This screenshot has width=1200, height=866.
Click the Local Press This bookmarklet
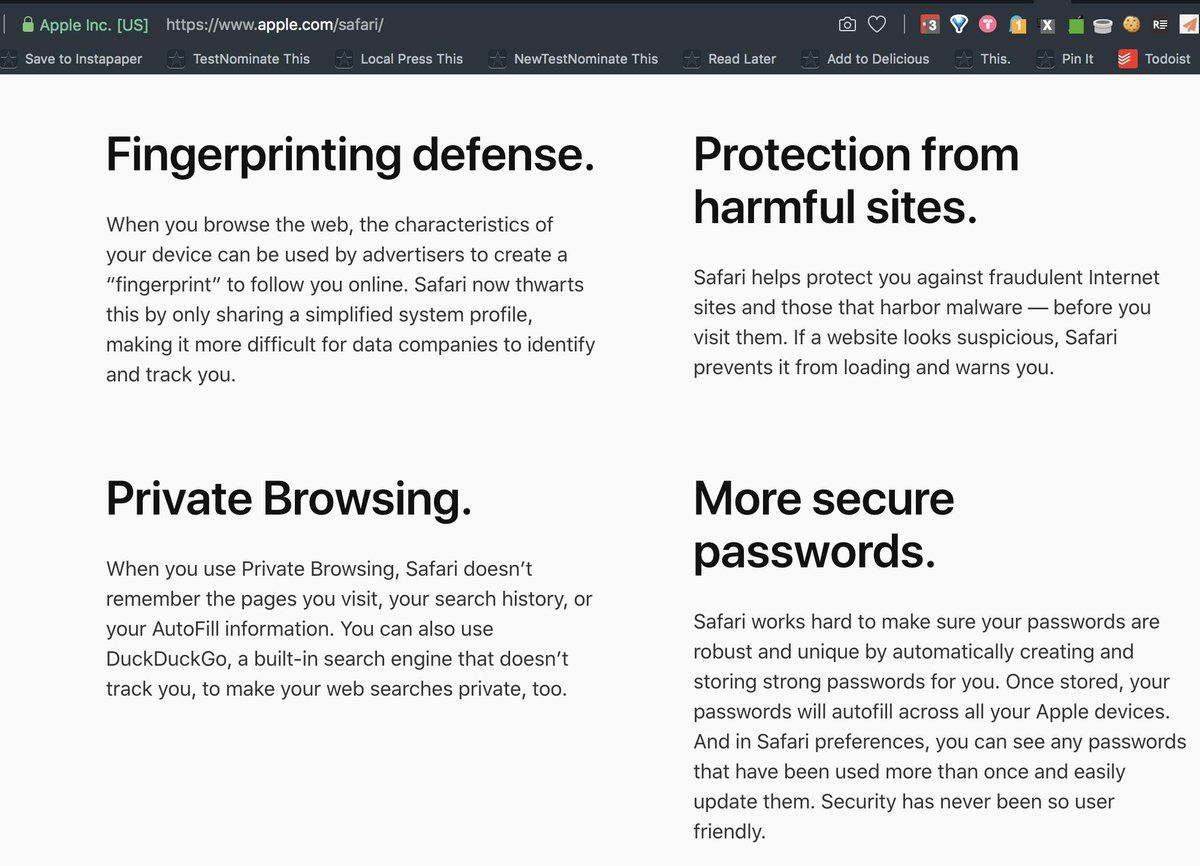[x=399, y=59]
